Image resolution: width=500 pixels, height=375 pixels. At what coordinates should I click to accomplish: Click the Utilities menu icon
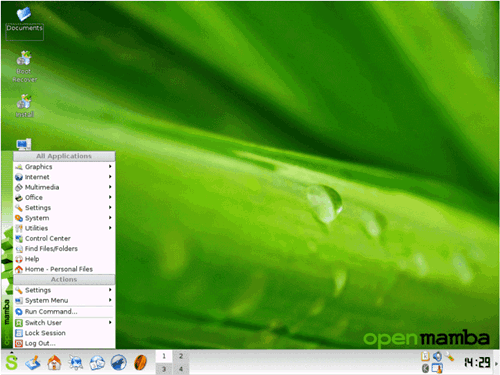tap(19, 228)
